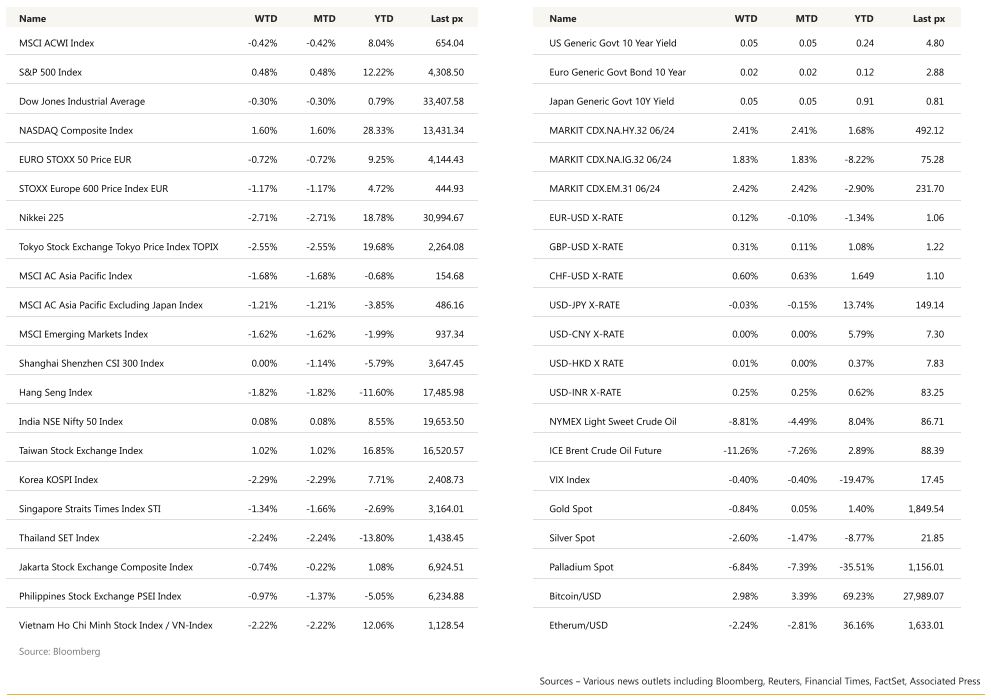Image resolution: width=991 pixels, height=700 pixels.
Task: Select the Hang Seng Index name
Action: tap(56, 392)
